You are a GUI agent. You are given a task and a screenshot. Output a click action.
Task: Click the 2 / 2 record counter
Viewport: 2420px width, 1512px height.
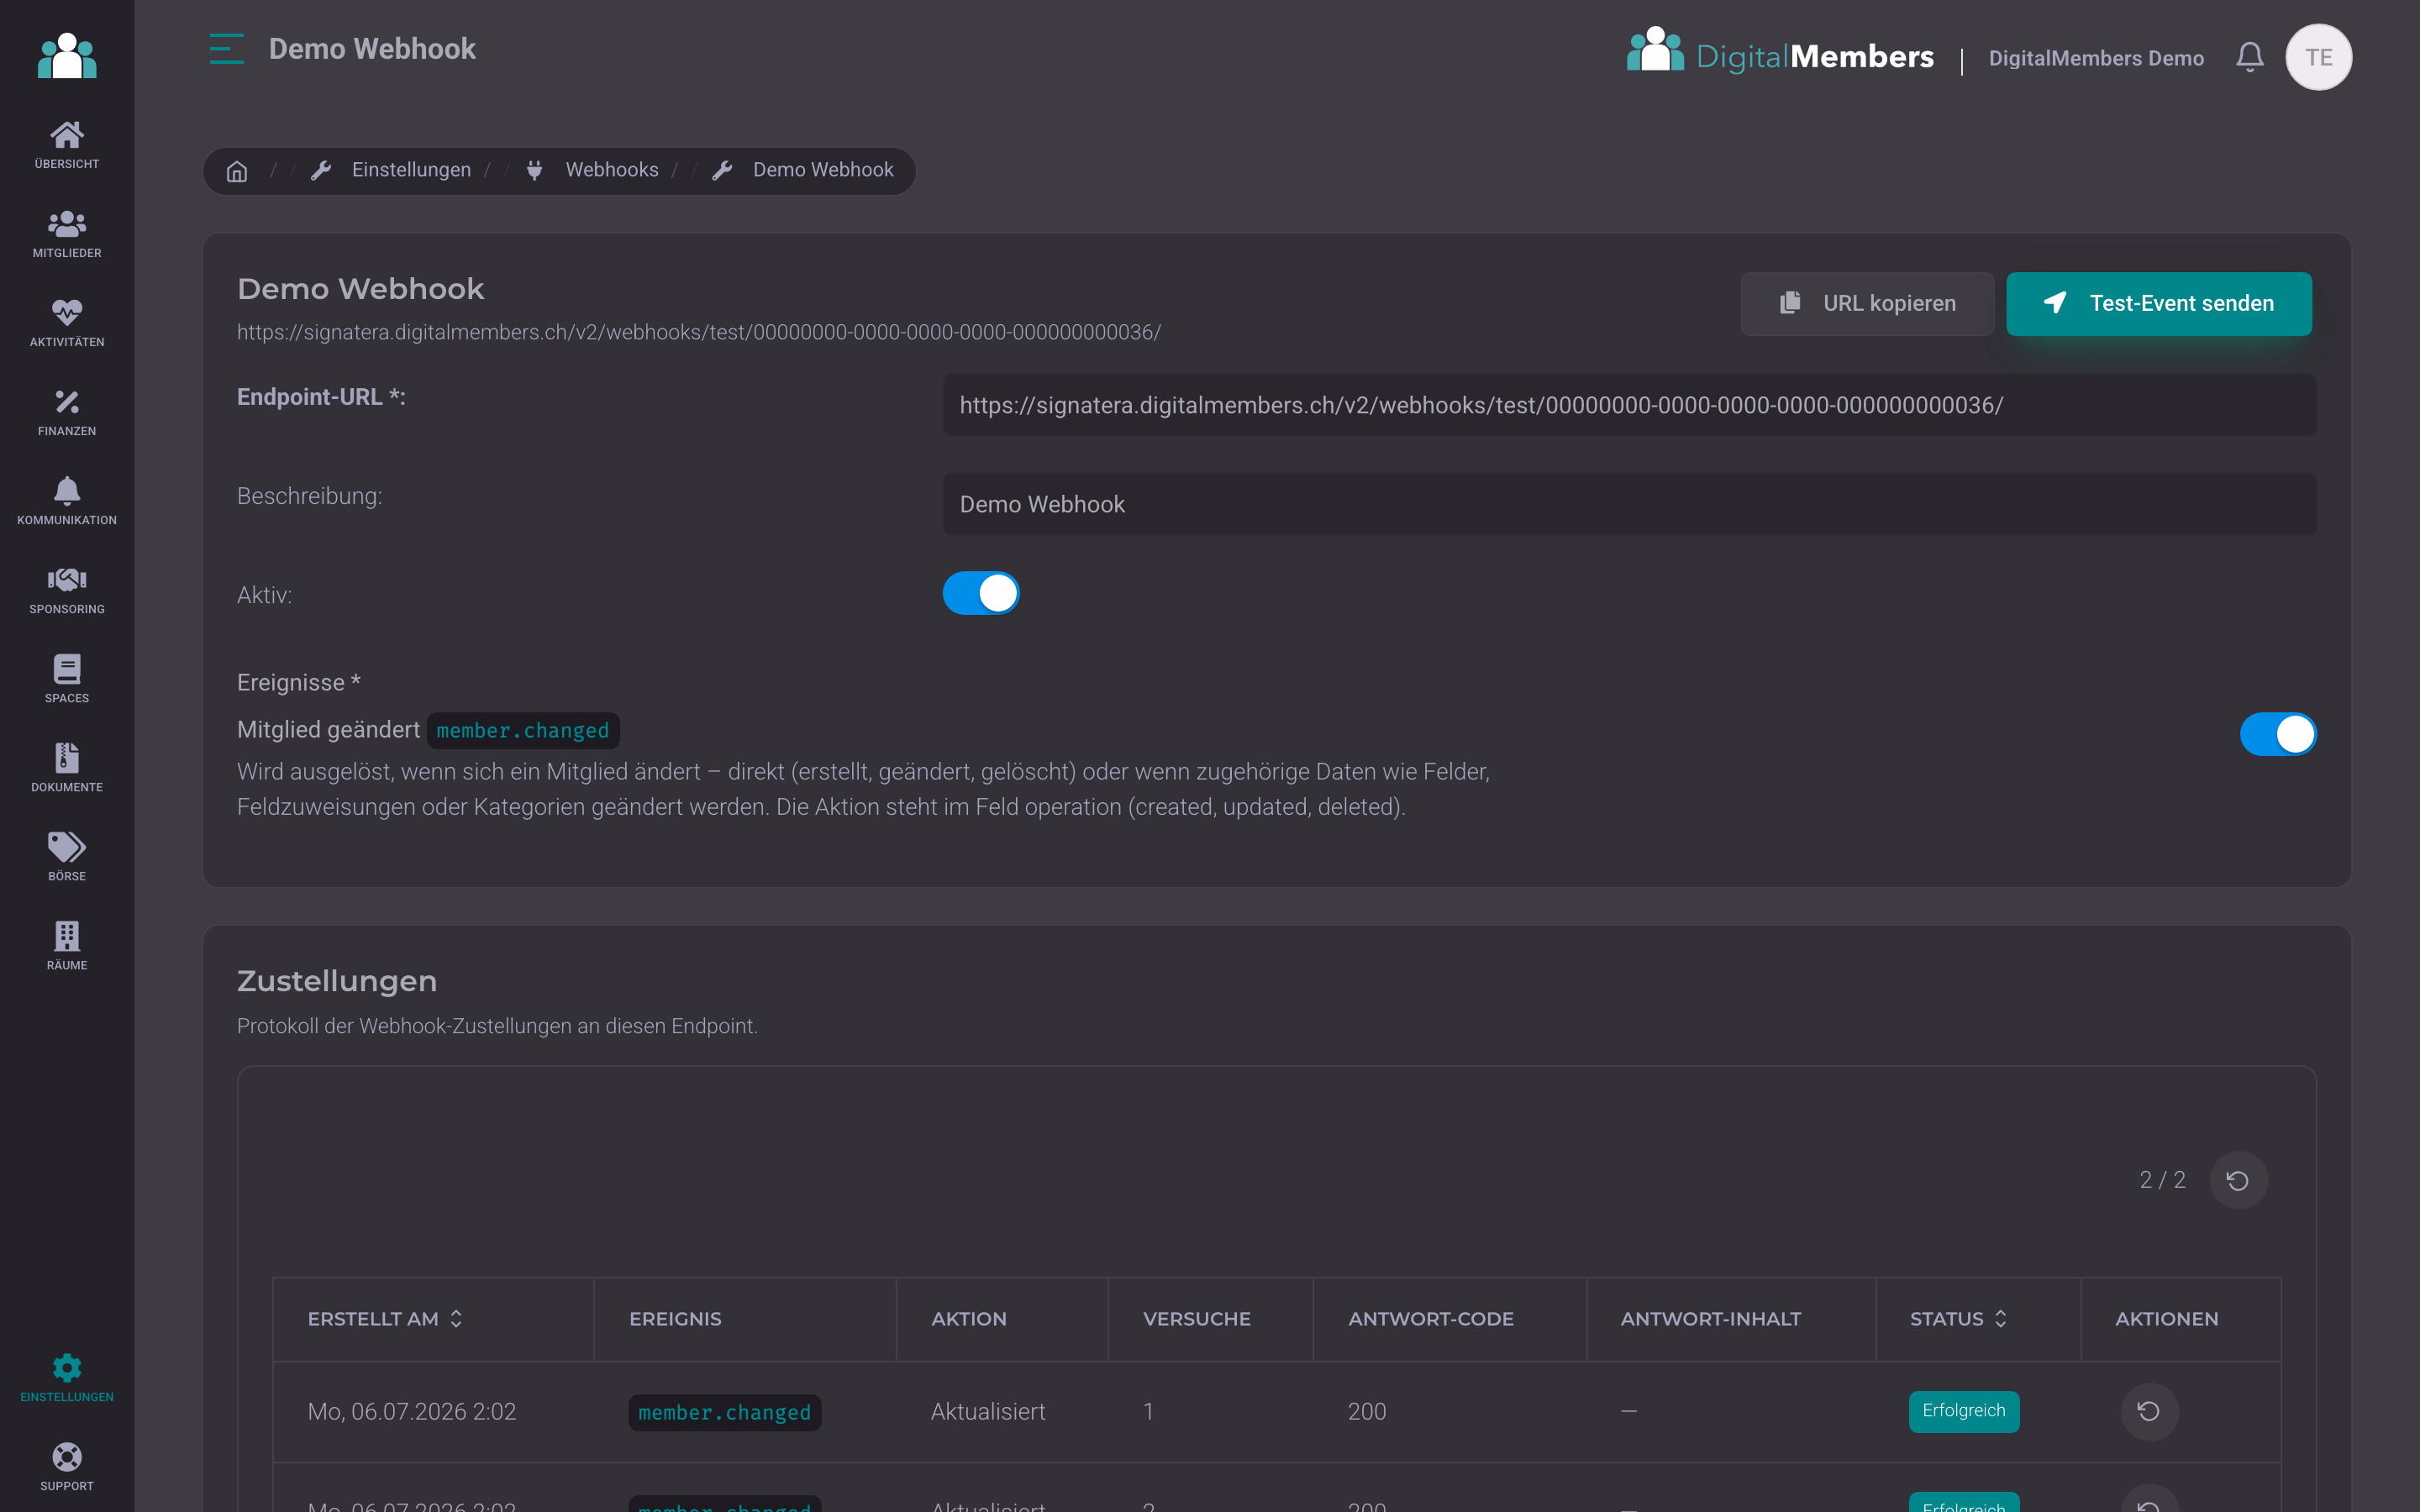[x=2162, y=1180]
